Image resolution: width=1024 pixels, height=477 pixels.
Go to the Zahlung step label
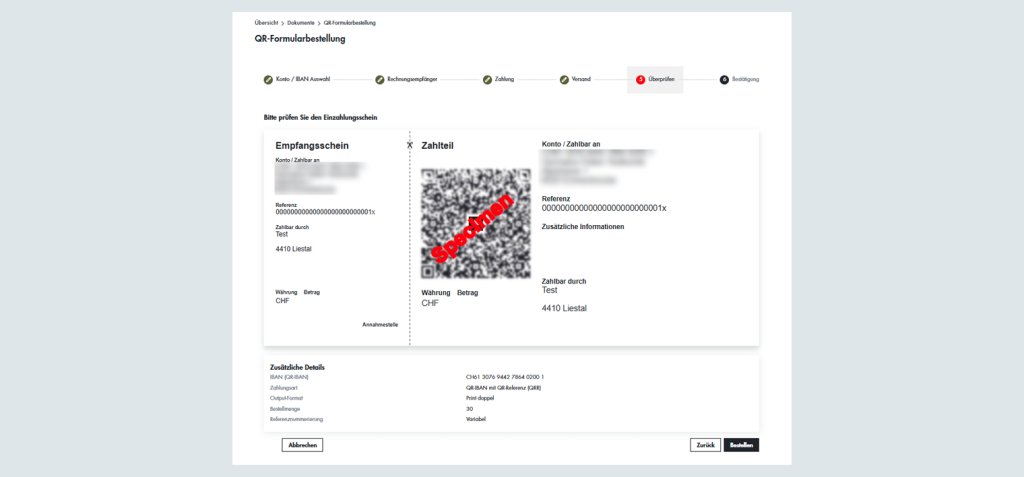pos(504,80)
